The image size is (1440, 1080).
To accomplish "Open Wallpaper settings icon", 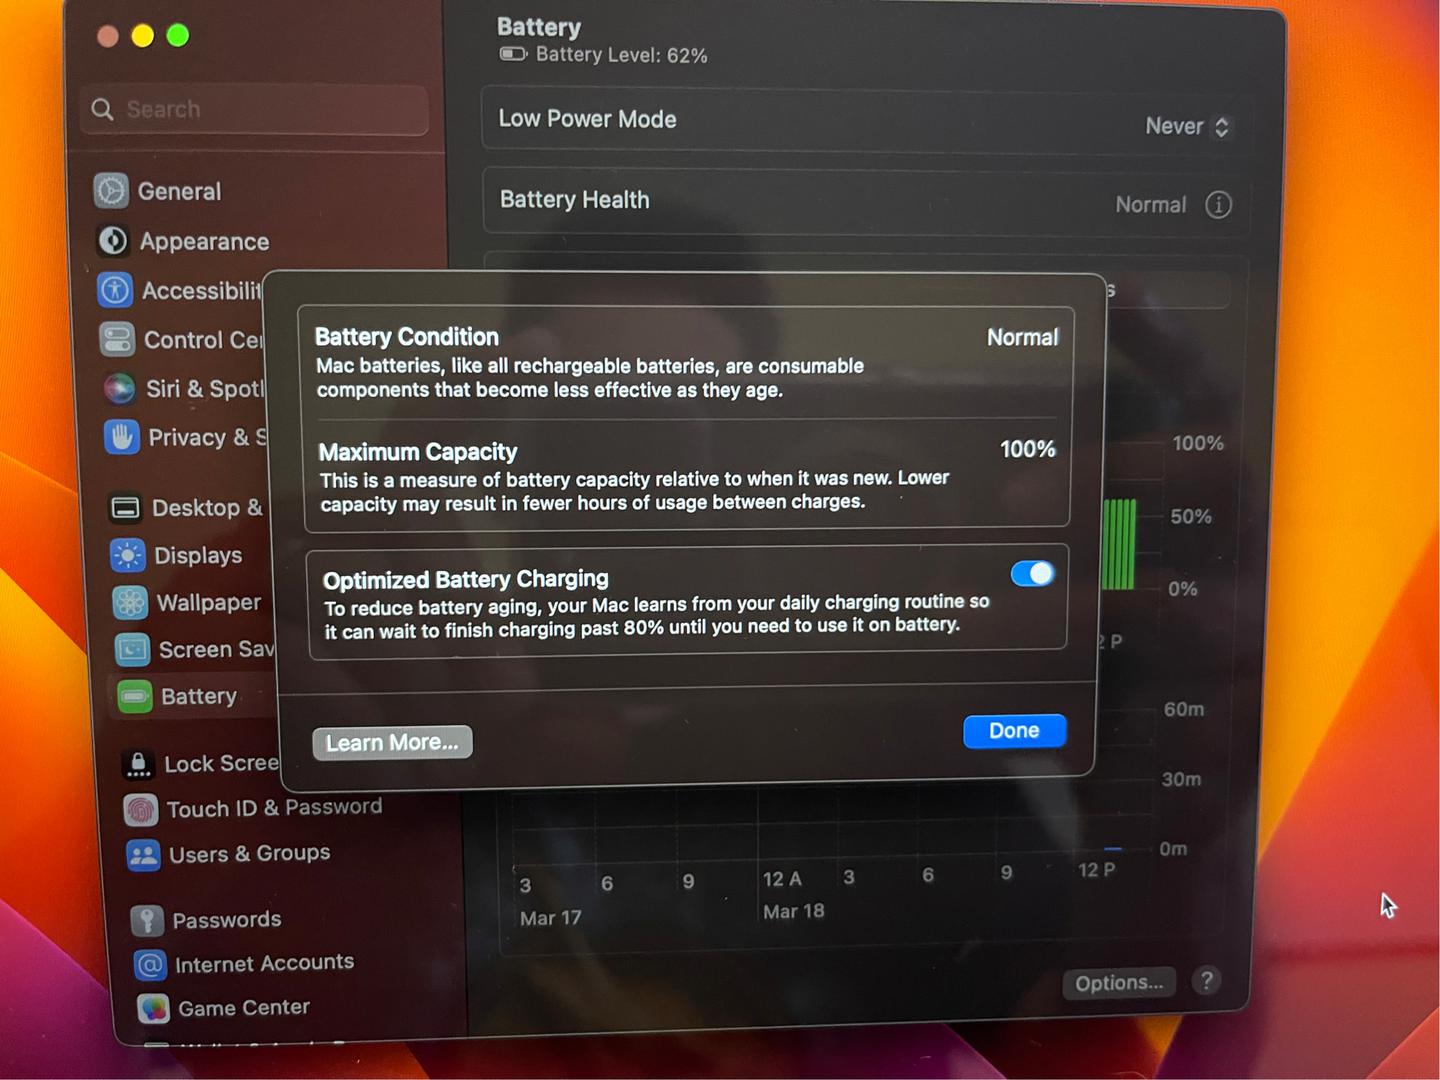I will tap(130, 602).
